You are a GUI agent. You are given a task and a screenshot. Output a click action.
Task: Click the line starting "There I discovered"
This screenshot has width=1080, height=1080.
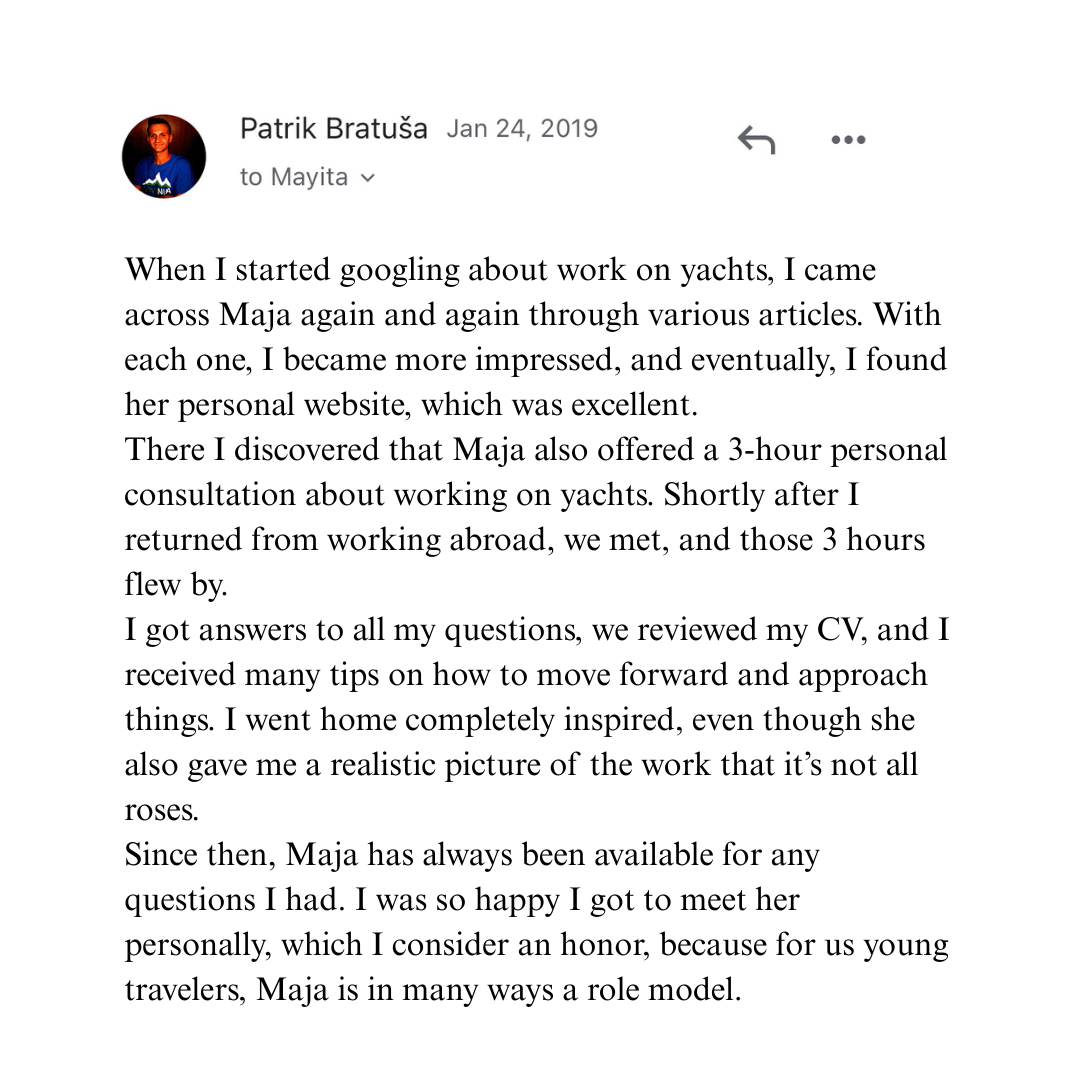(x=535, y=450)
